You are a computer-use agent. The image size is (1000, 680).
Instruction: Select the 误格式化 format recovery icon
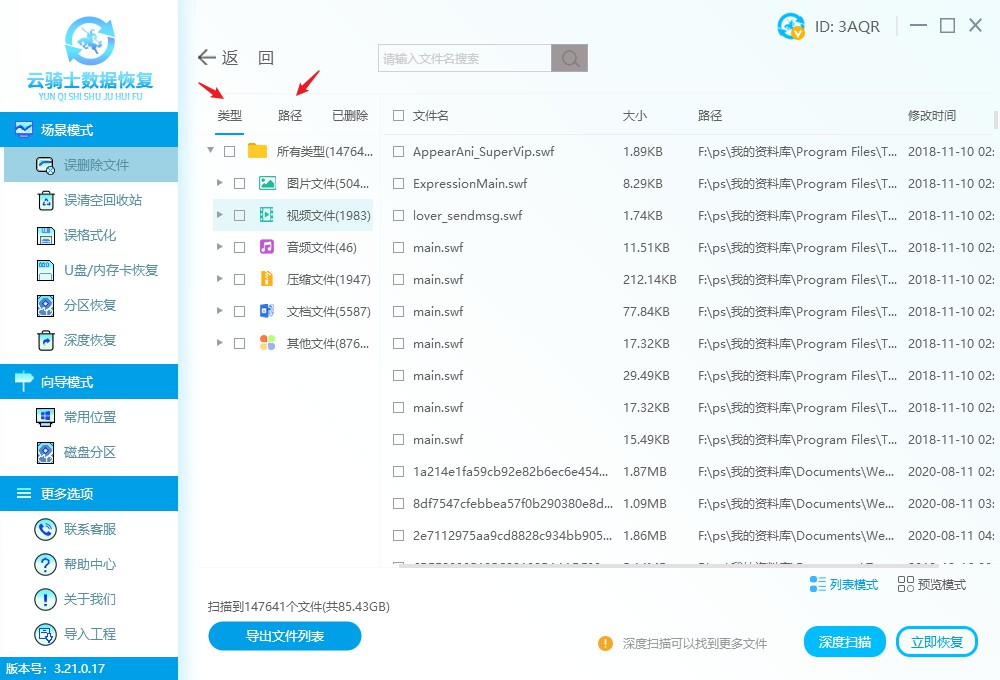tap(45, 235)
